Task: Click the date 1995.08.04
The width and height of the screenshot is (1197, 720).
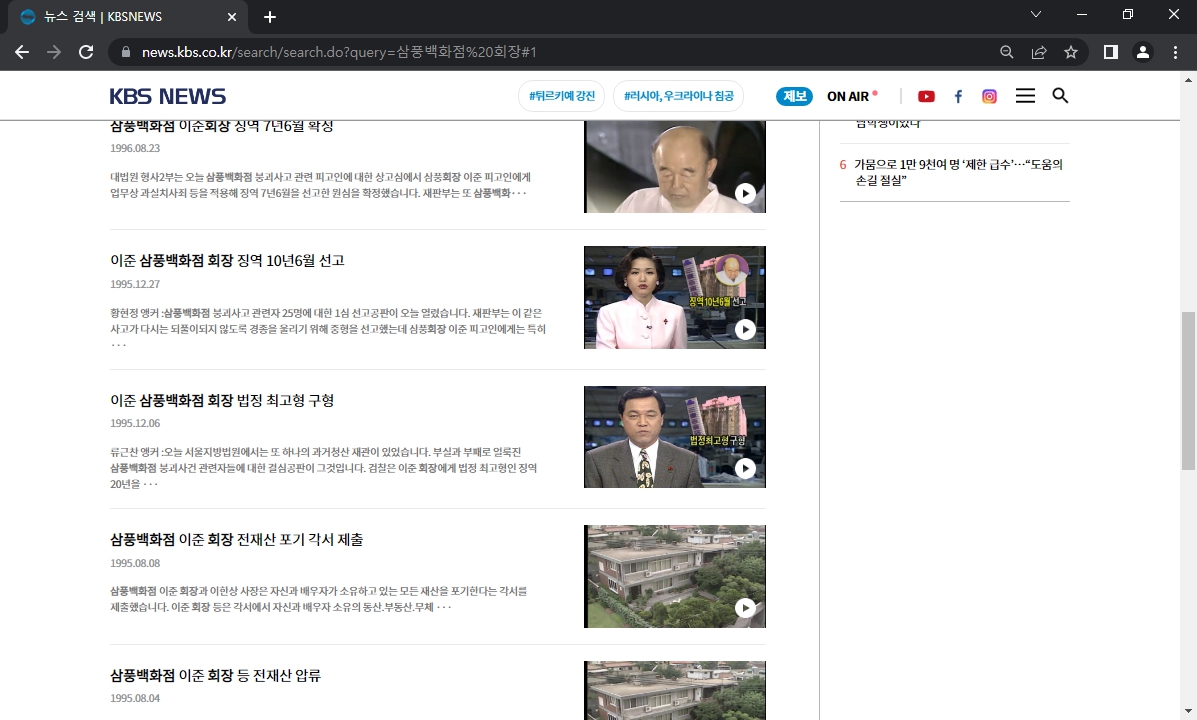Action: [x=135, y=698]
